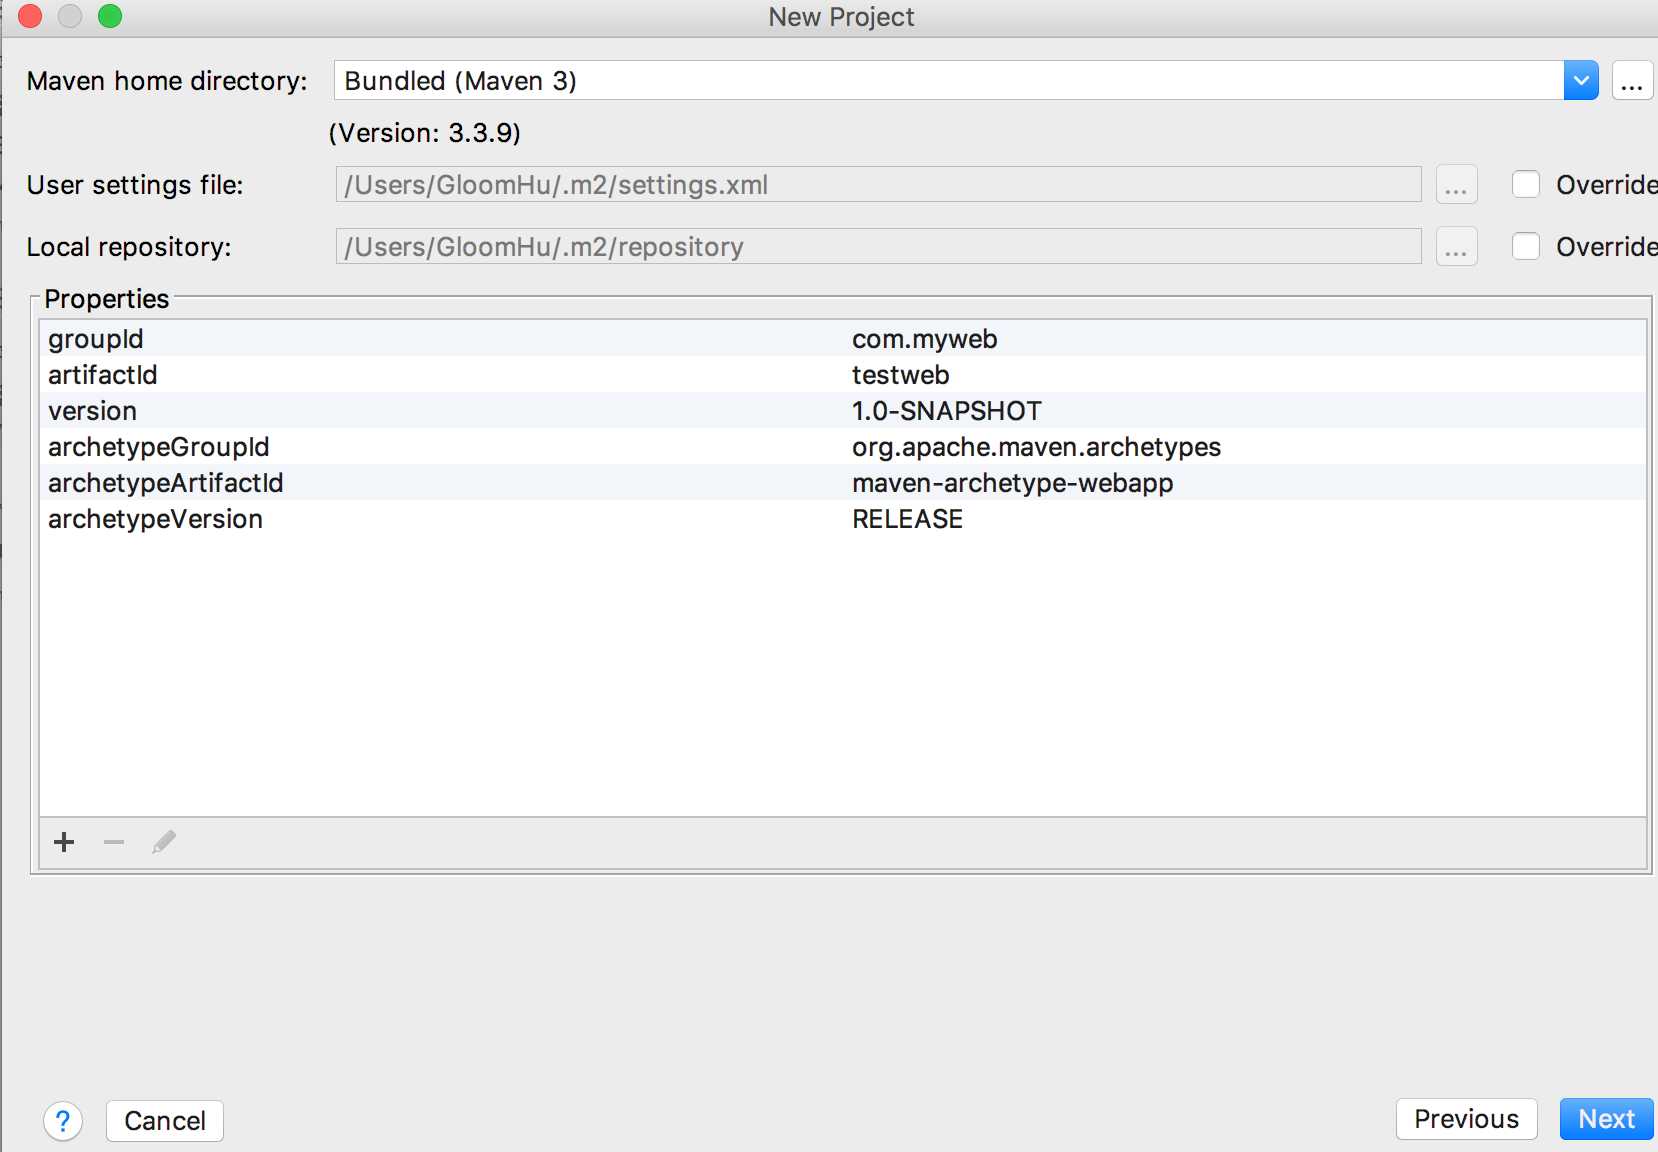The height and width of the screenshot is (1152, 1658).
Task: Select the artifactId property row
Action: point(843,375)
